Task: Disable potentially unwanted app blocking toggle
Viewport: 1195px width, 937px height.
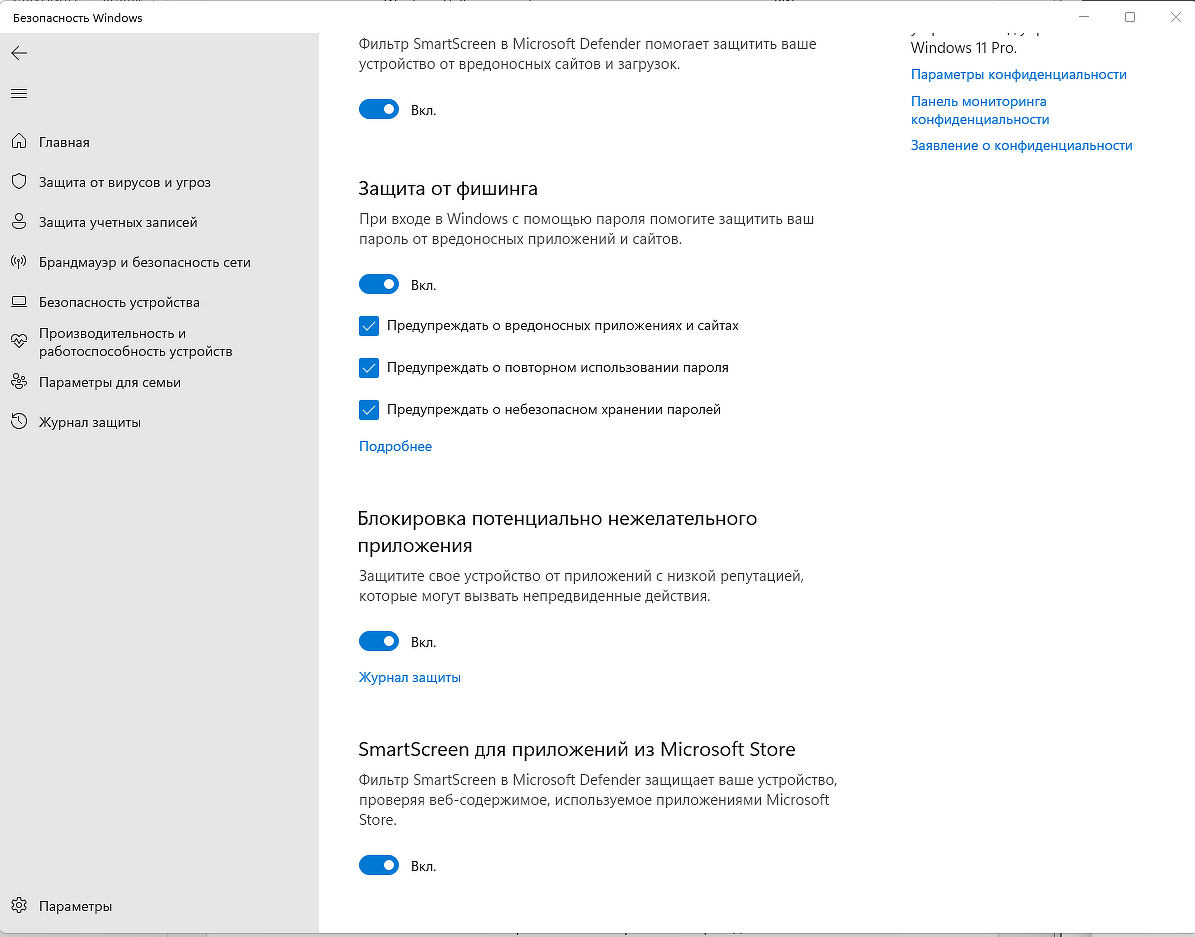Action: tap(379, 642)
